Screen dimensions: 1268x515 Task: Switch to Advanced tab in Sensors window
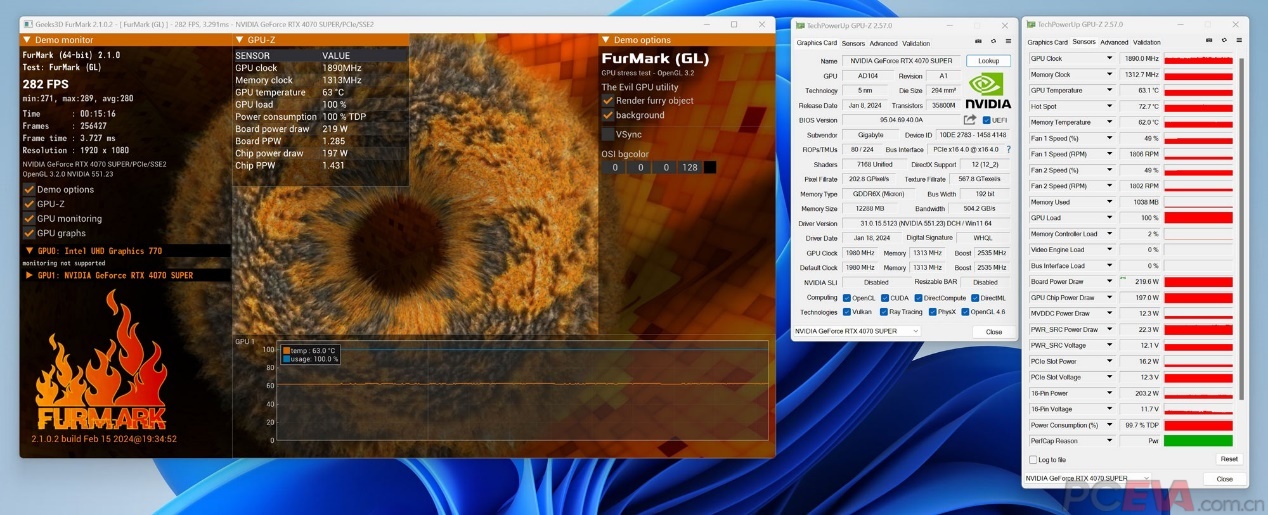[1114, 42]
